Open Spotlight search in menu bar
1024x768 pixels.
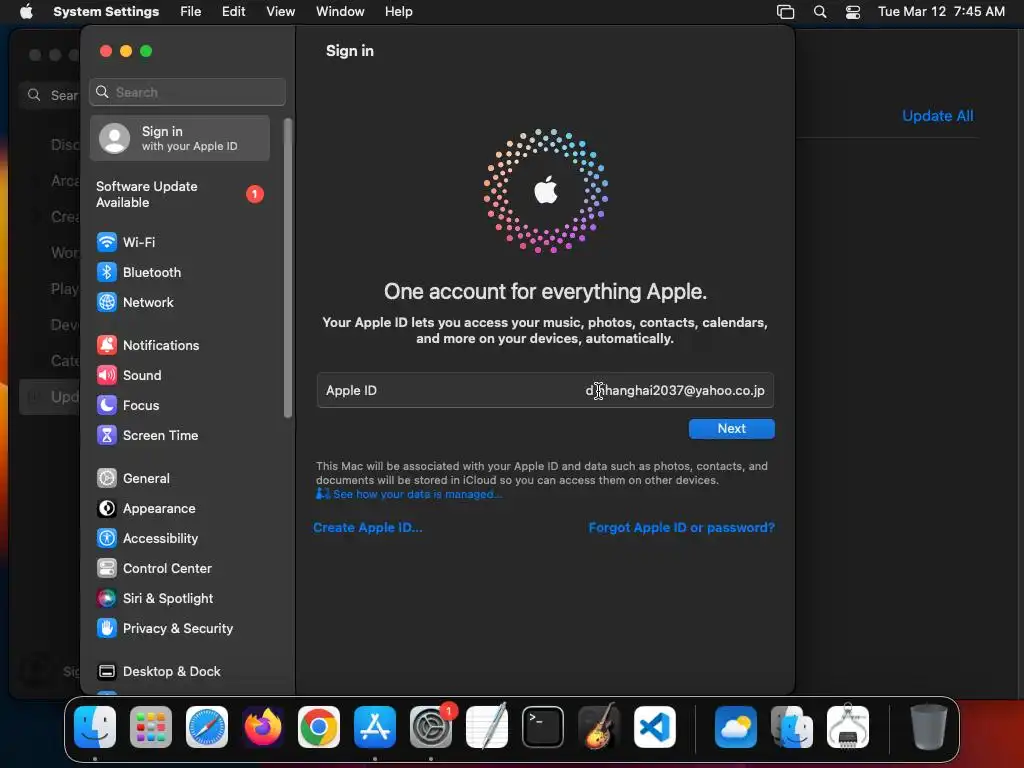point(820,12)
